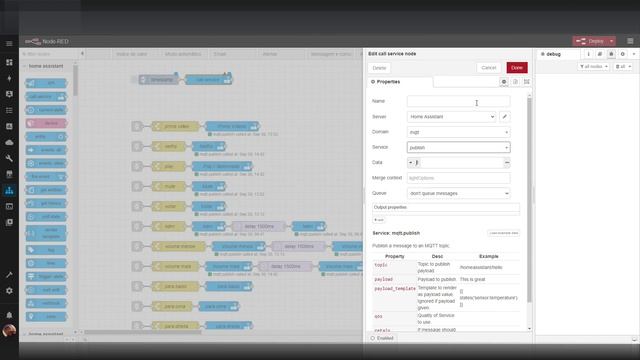The width and height of the screenshot is (640, 360).
Task: Click the add output property button
Action: pos(379,220)
